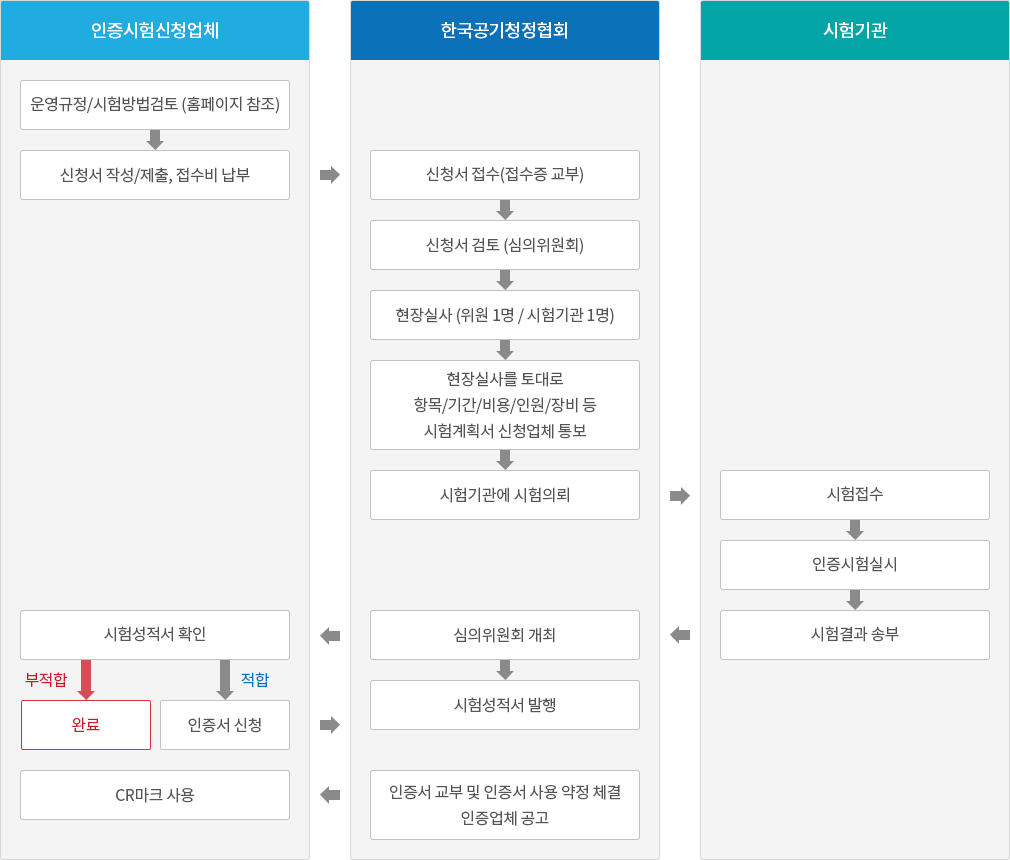Image resolution: width=1010 pixels, height=860 pixels.
Task: Click down arrow below 신청서 검토 box
Action: click(x=505, y=280)
